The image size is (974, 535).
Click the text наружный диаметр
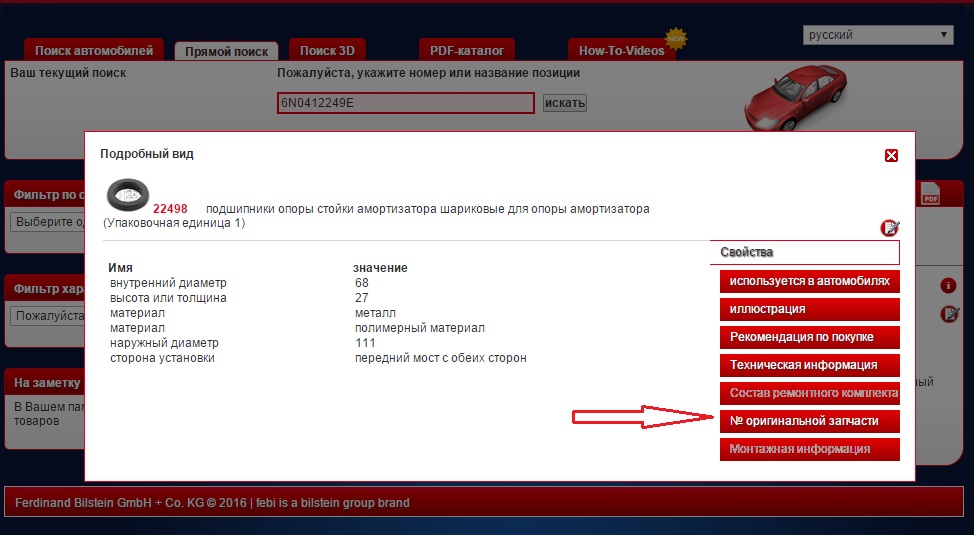[164, 343]
